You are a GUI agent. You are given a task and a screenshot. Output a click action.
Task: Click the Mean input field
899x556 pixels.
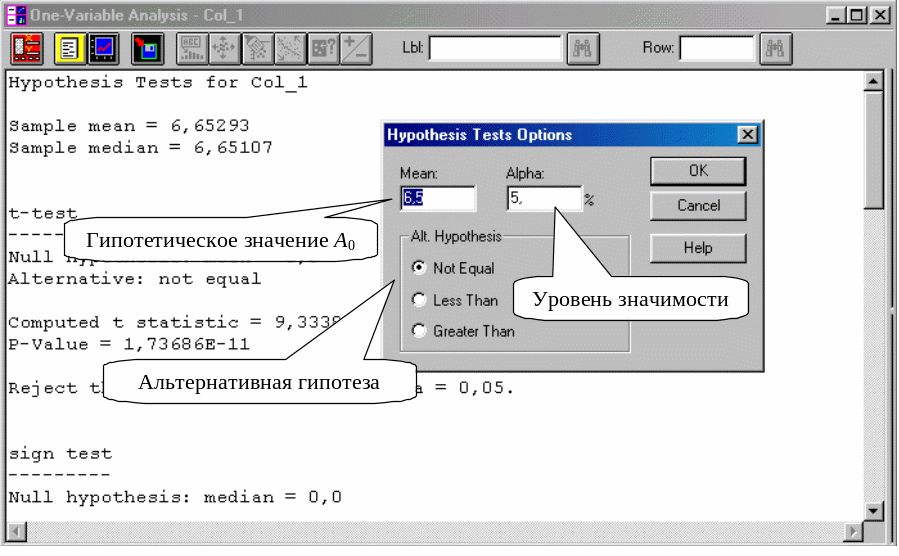[x=438, y=198]
